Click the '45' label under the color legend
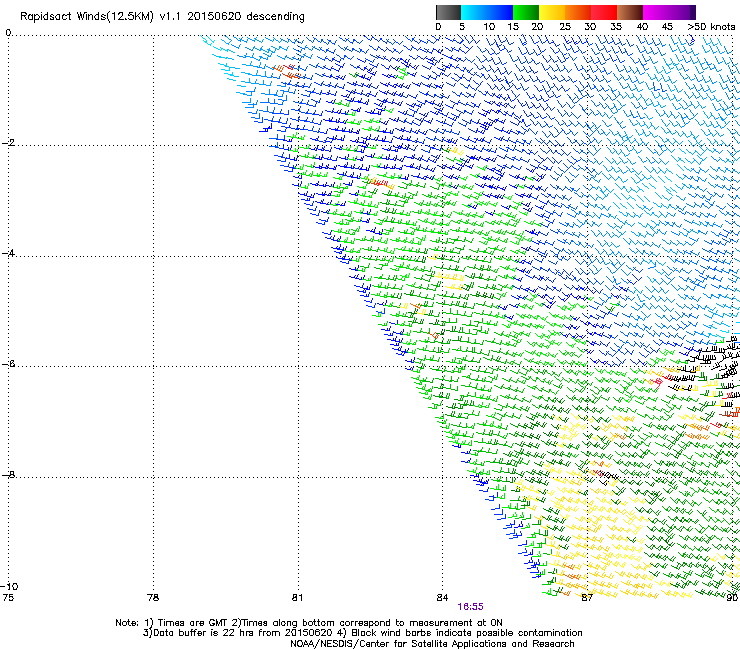Image resolution: width=740 pixels, height=650 pixels. coord(667,27)
